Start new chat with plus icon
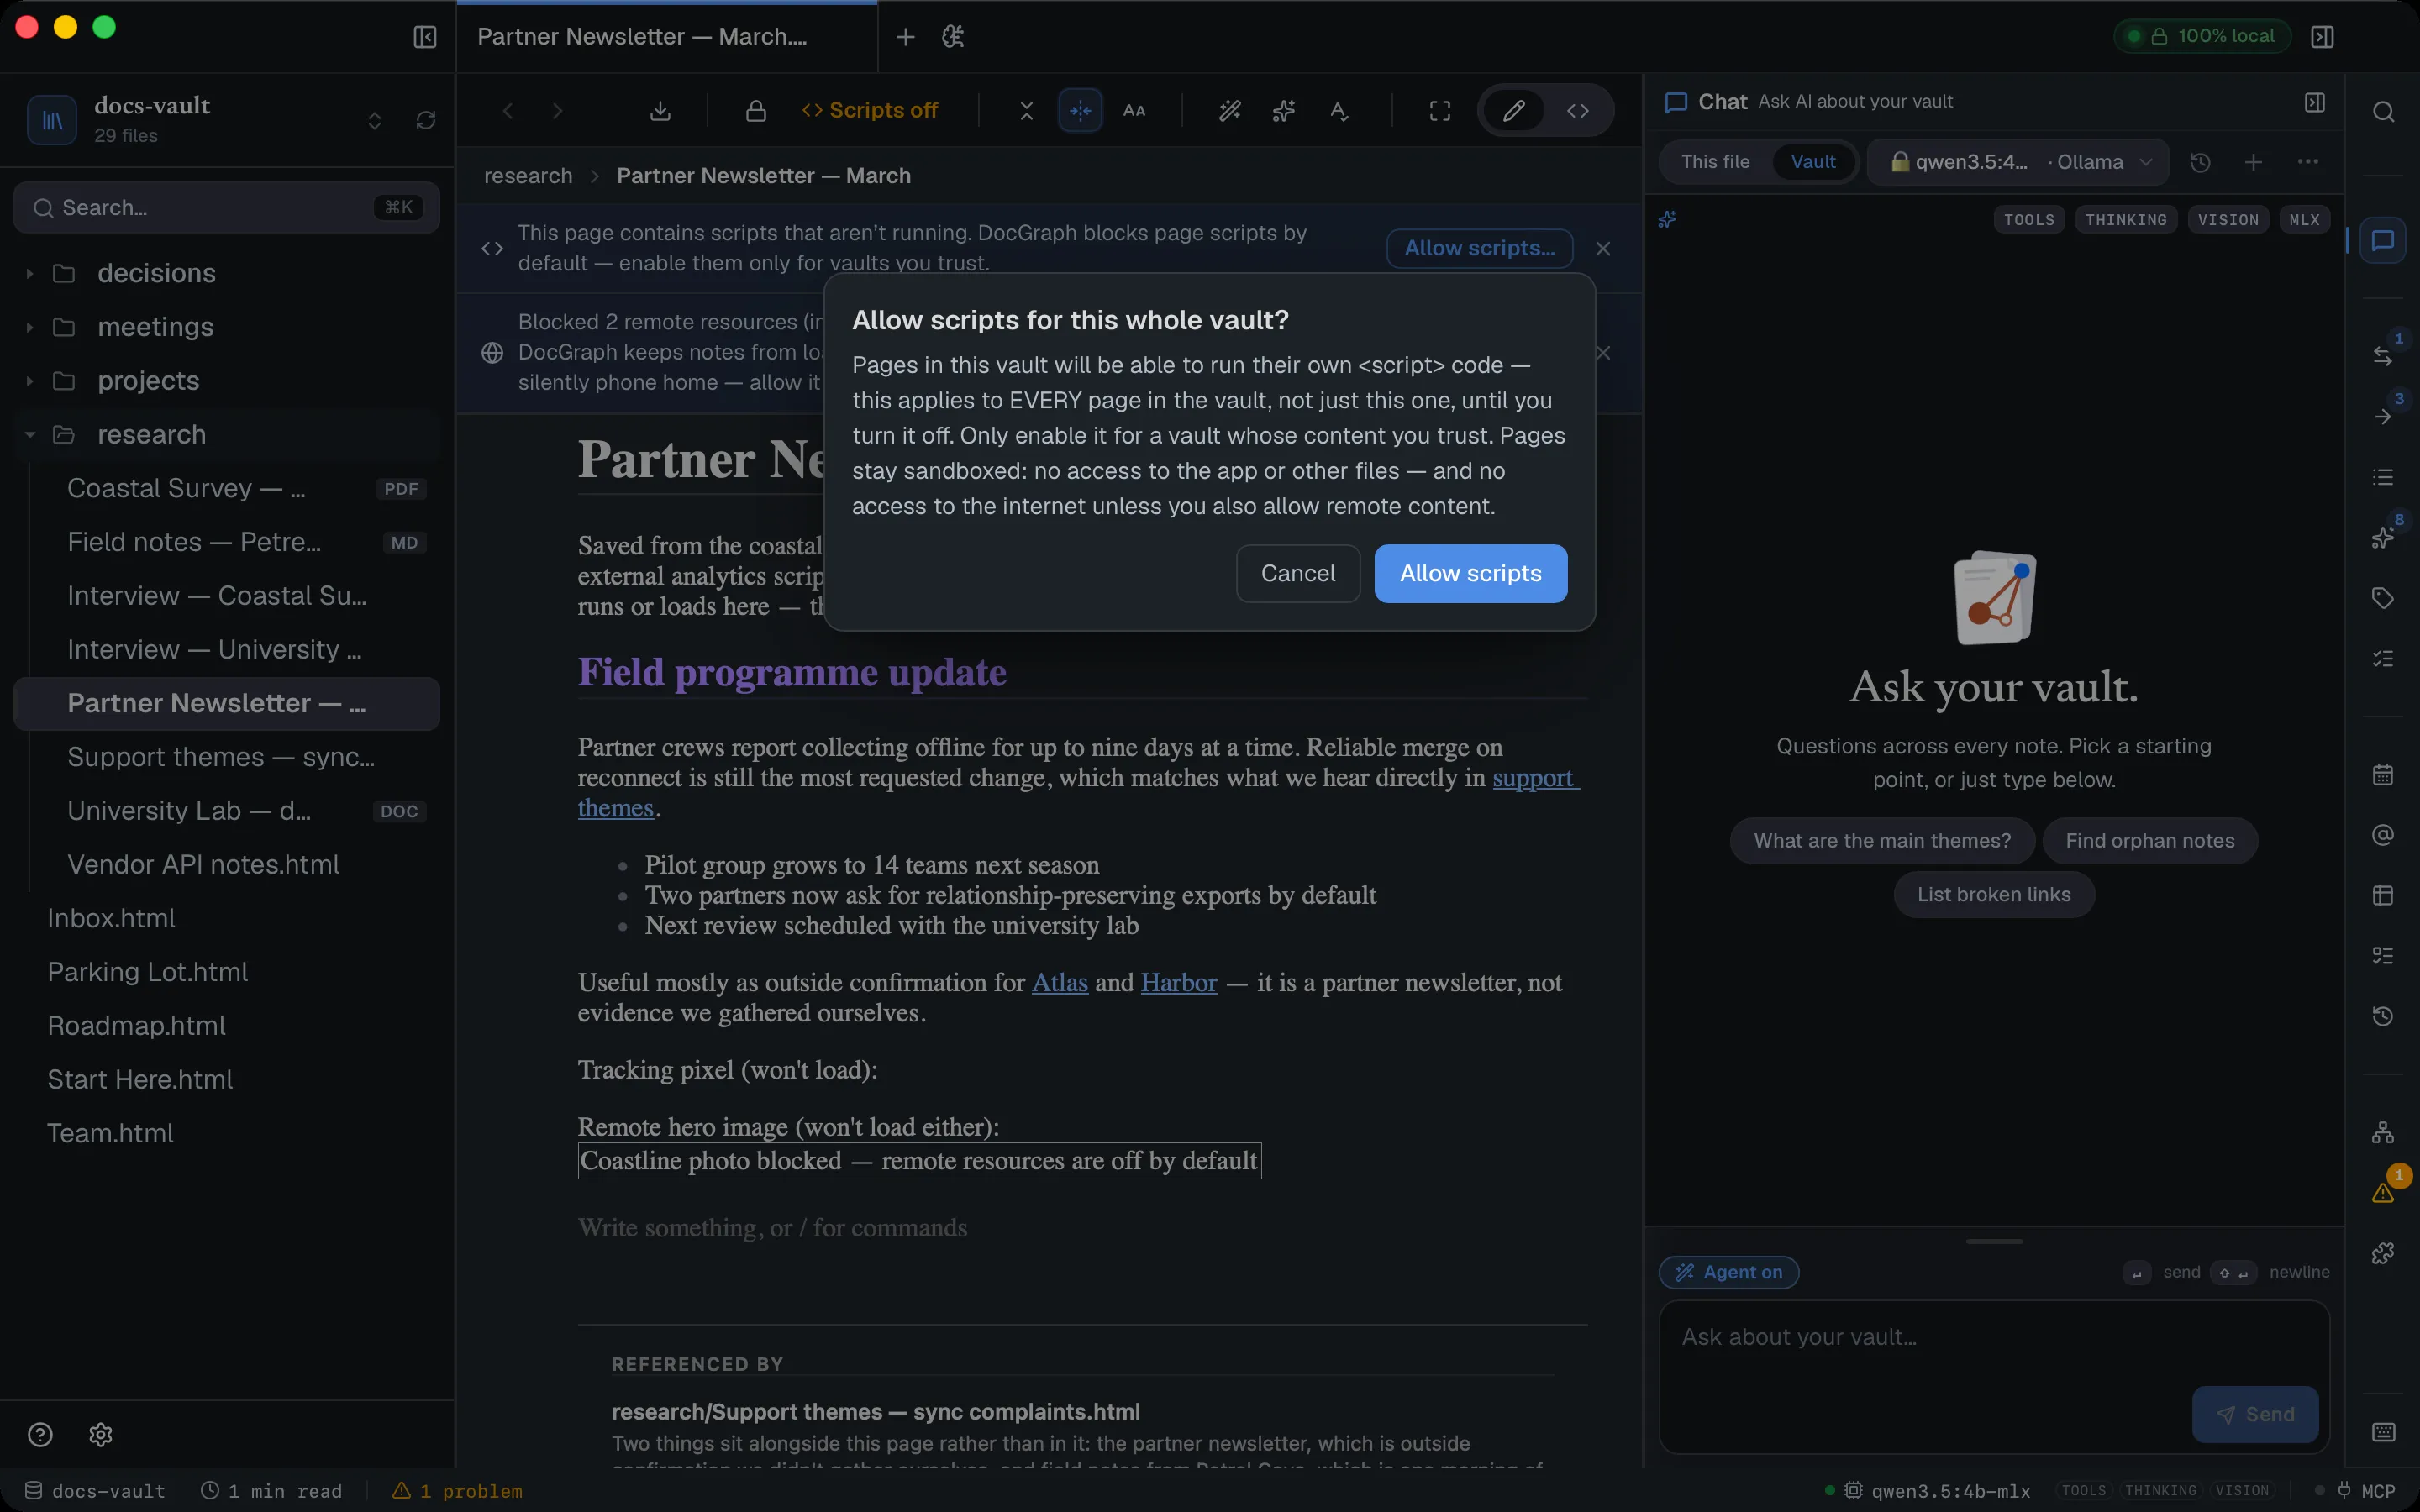 point(2254,162)
